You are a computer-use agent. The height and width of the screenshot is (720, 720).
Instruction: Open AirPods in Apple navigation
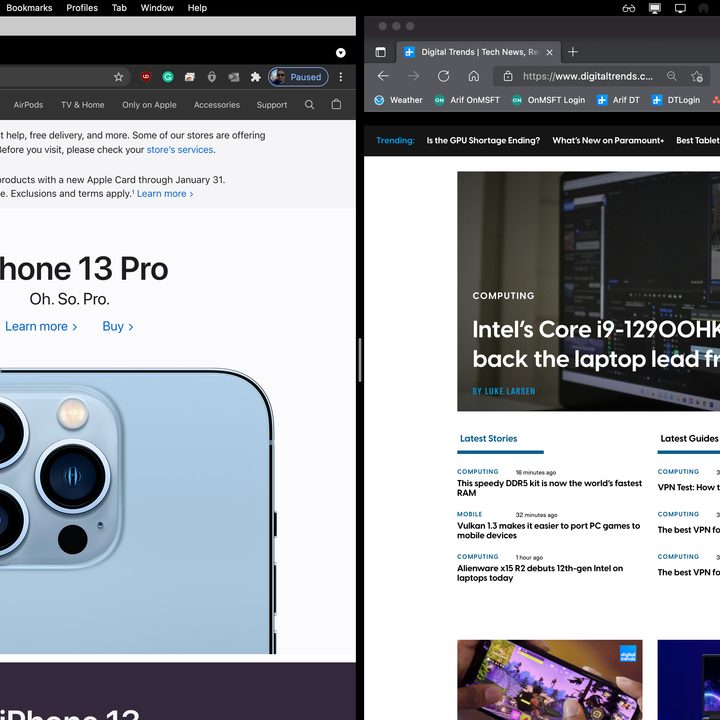(28, 105)
